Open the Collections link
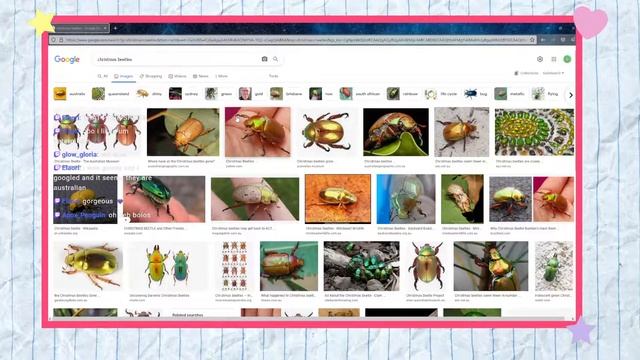 527,73
